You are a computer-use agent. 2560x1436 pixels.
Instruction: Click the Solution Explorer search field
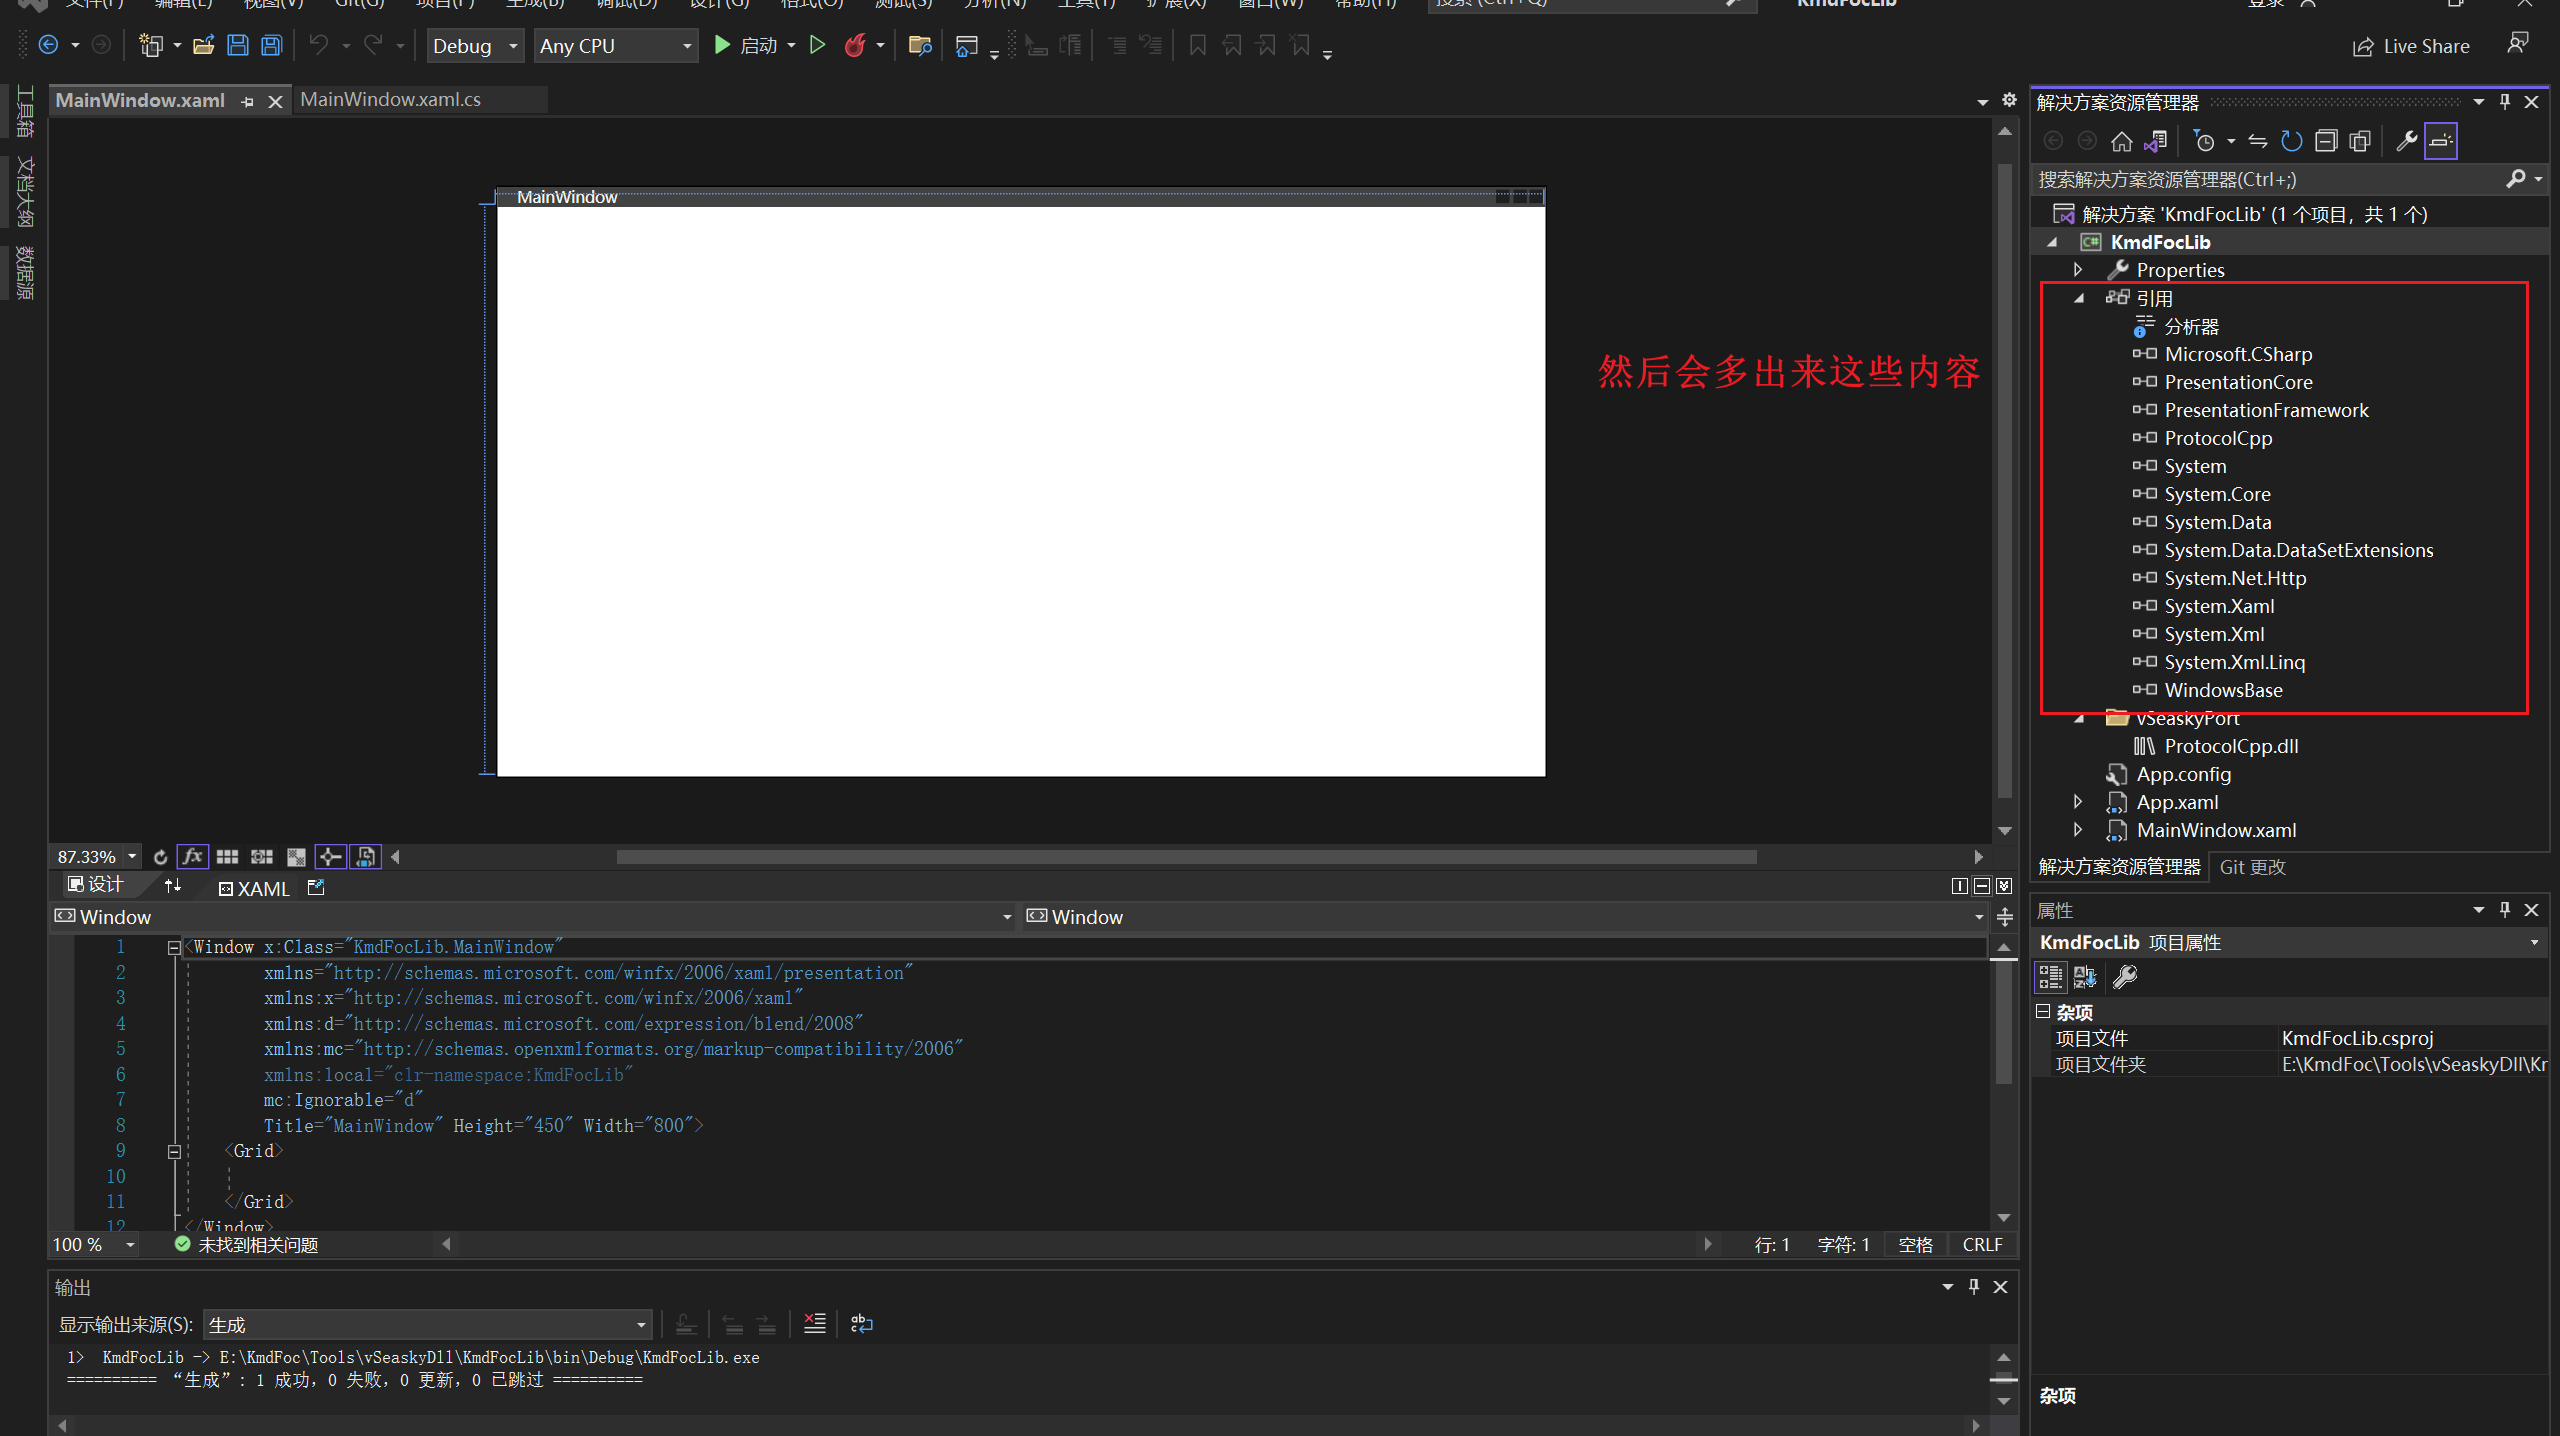tap(2270, 179)
